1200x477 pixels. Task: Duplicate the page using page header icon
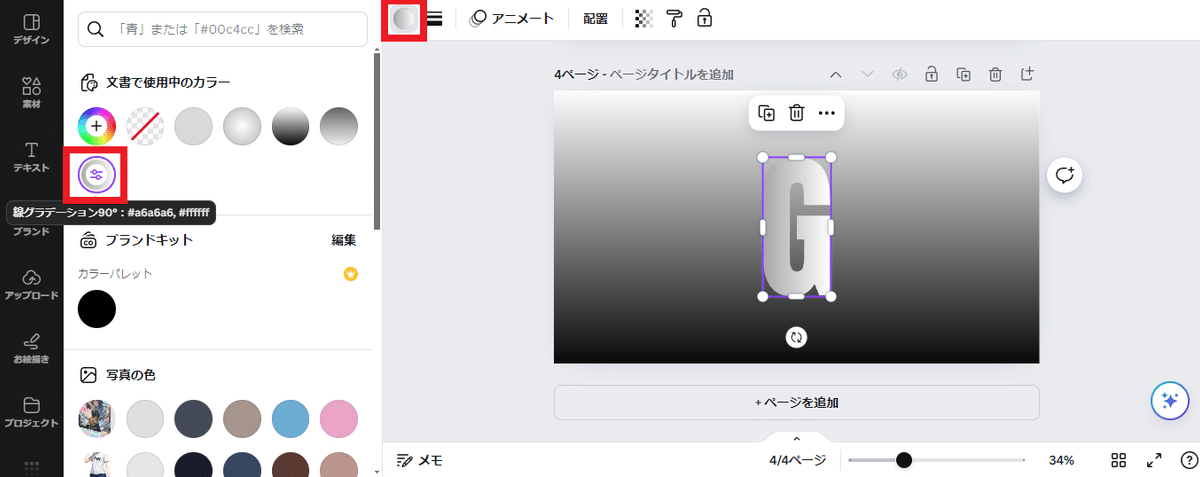tap(963, 74)
